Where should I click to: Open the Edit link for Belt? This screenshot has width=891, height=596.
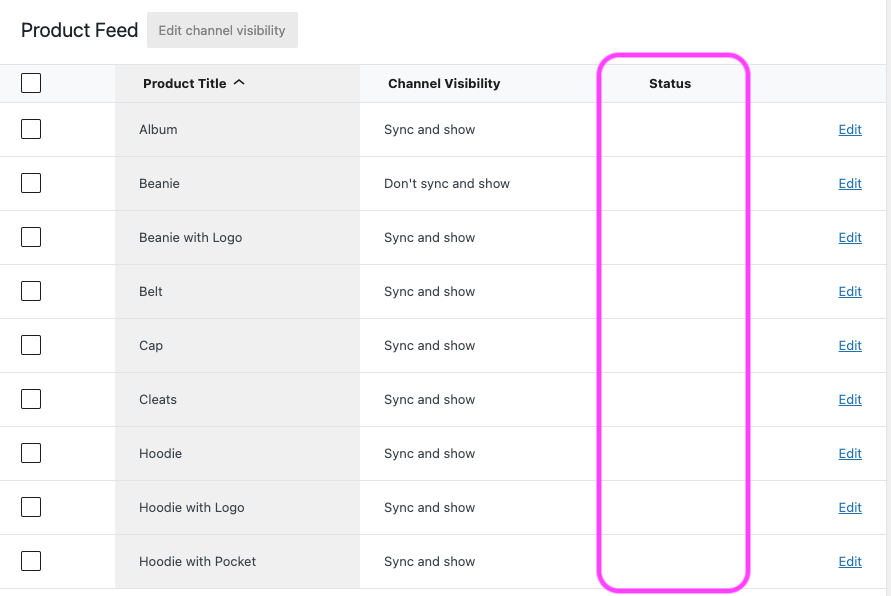point(849,291)
